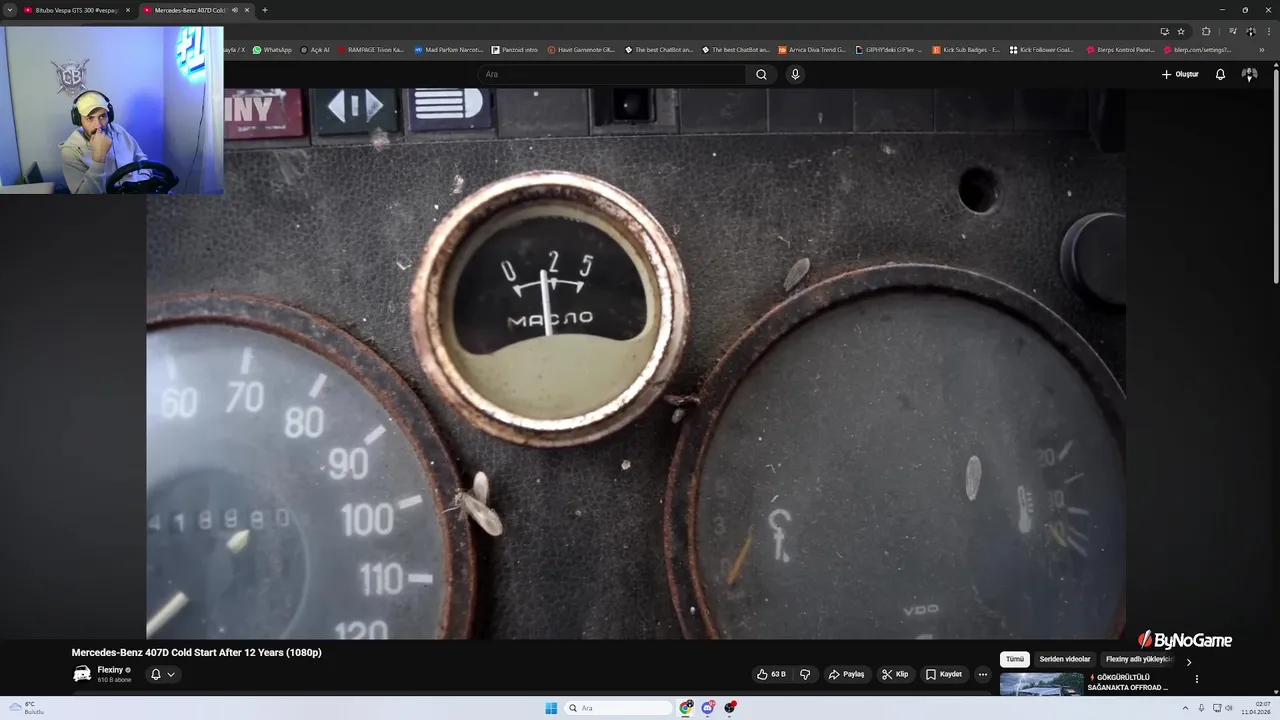Image resolution: width=1280 pixels, height=720 pixels.
Task: Open the Açık AI bookmark
Action: click(315, 49)
